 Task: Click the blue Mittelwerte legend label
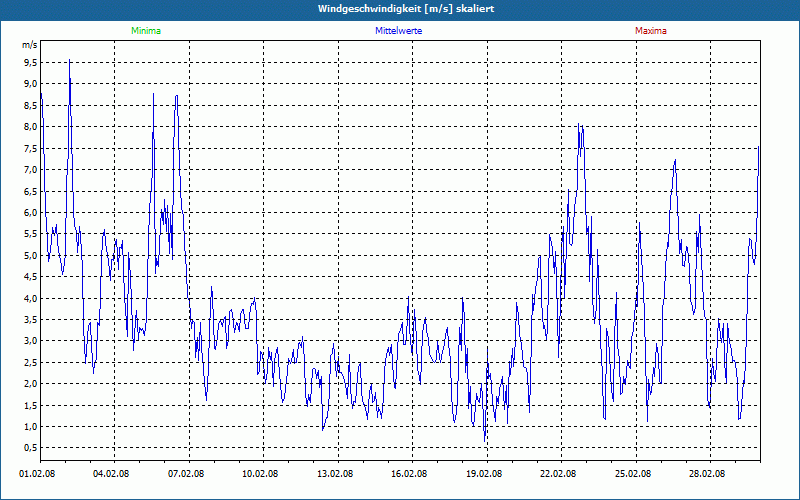[398, 31]
